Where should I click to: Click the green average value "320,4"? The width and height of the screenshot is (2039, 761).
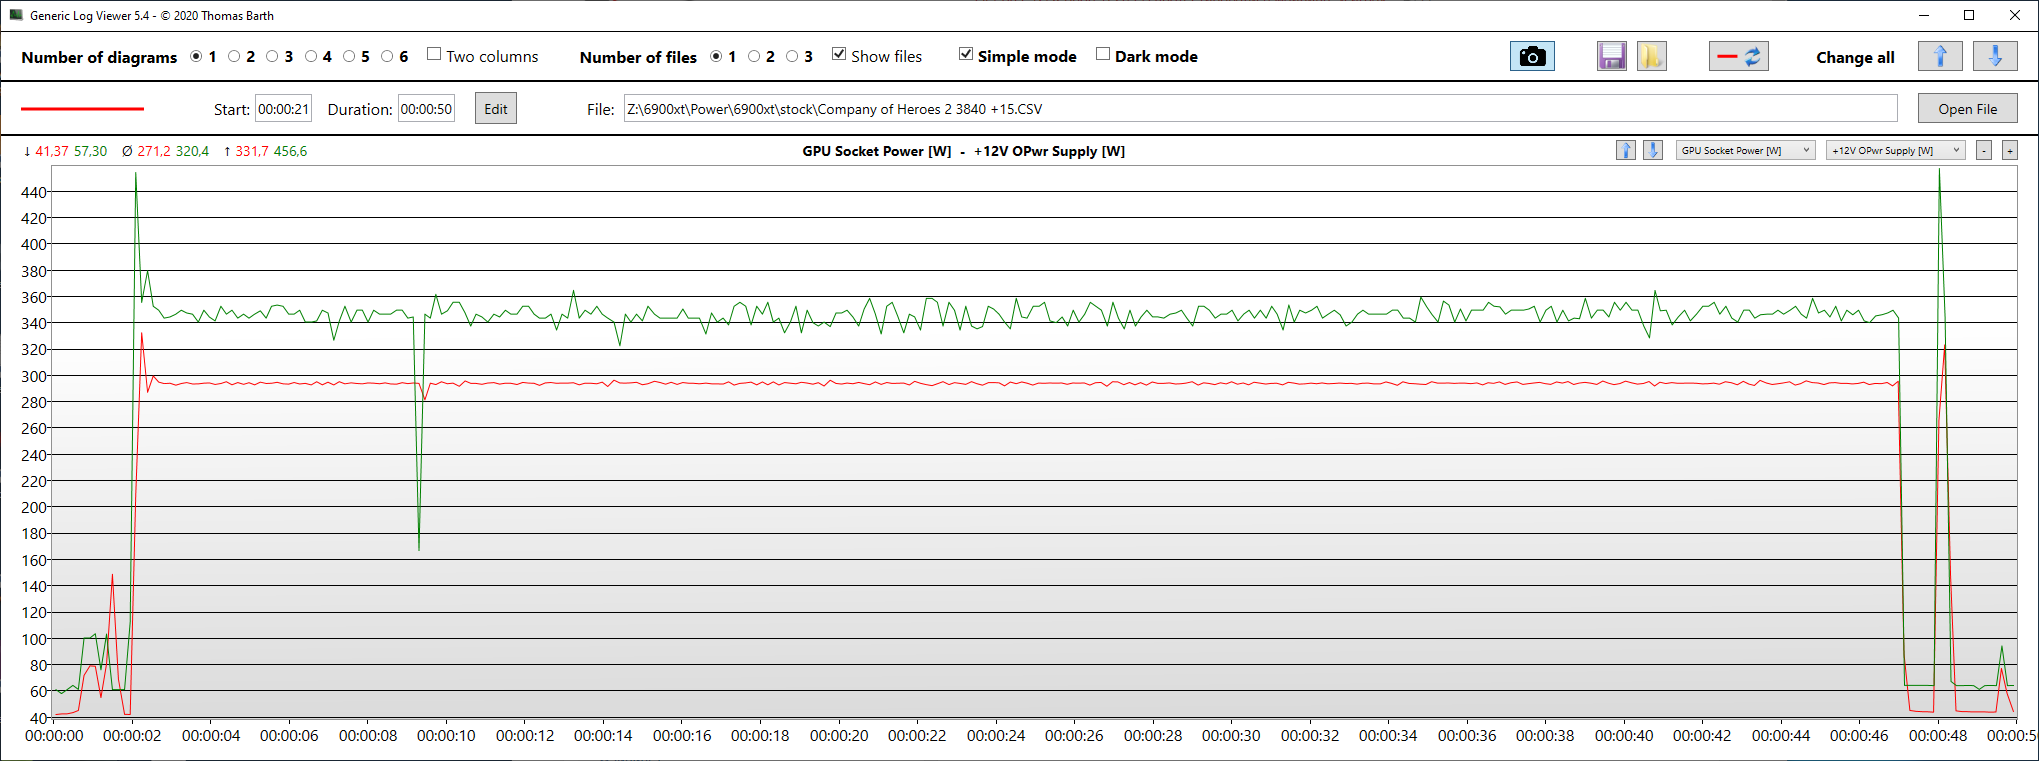[x=193, y=151]
